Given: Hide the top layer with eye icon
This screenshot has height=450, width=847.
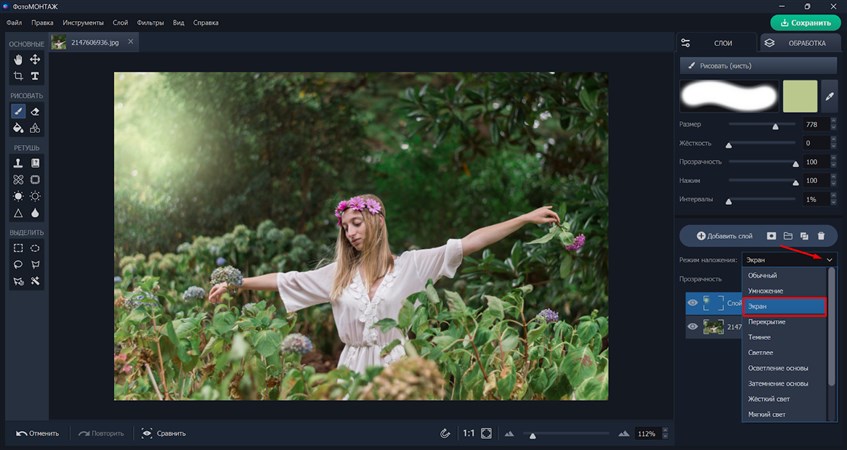Looking at the screenshot, I should tap(692, 301).
